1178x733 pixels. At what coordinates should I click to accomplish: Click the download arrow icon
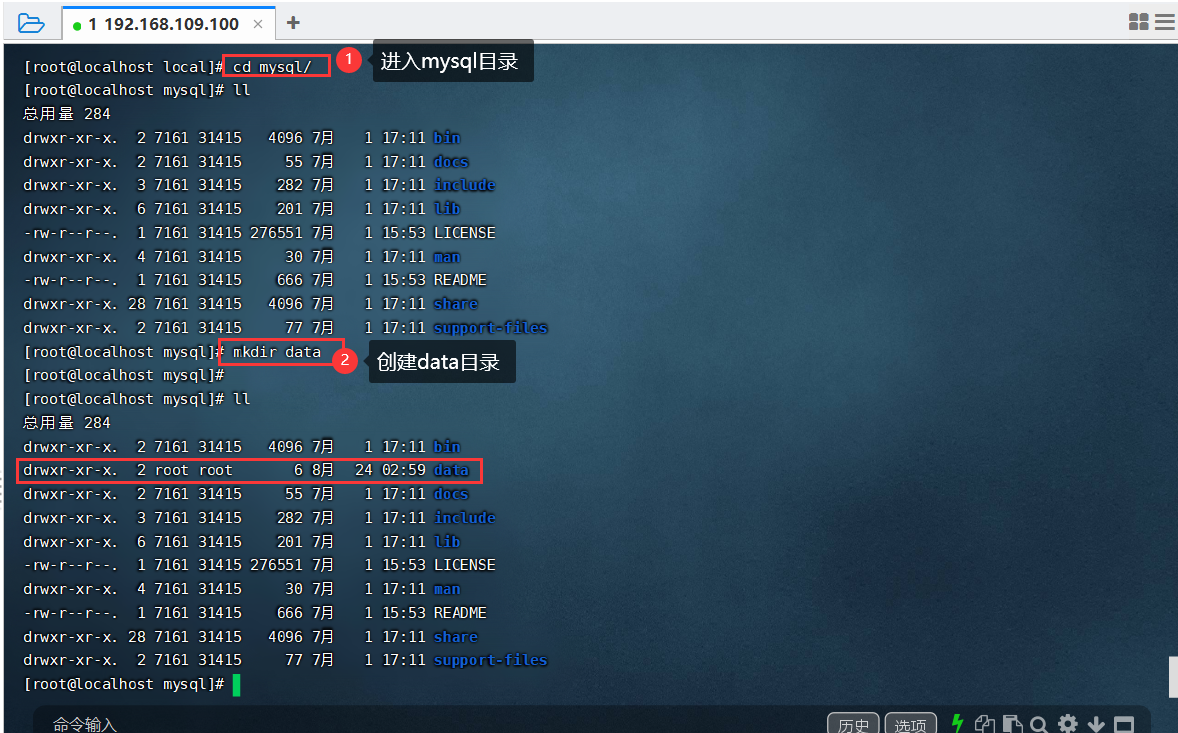pos(1095,722)
